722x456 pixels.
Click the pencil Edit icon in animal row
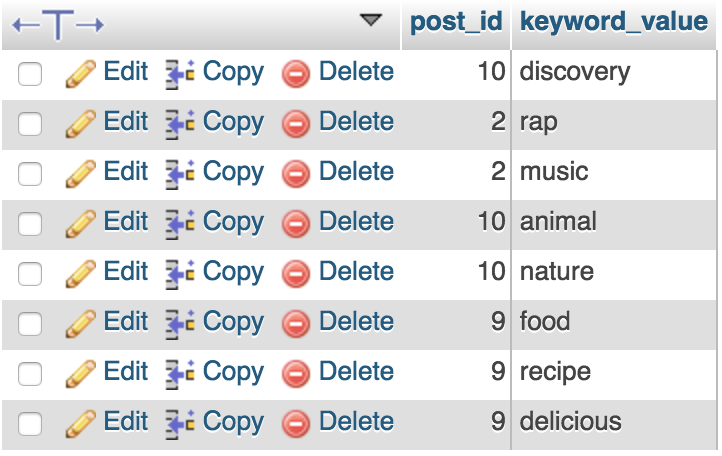coord(80,223)
